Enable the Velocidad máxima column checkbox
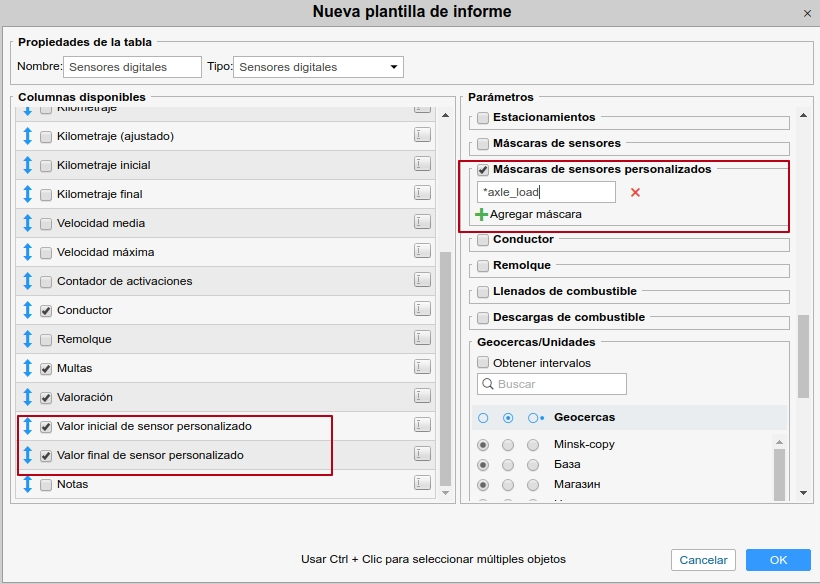820x584 pixels. 46,253
